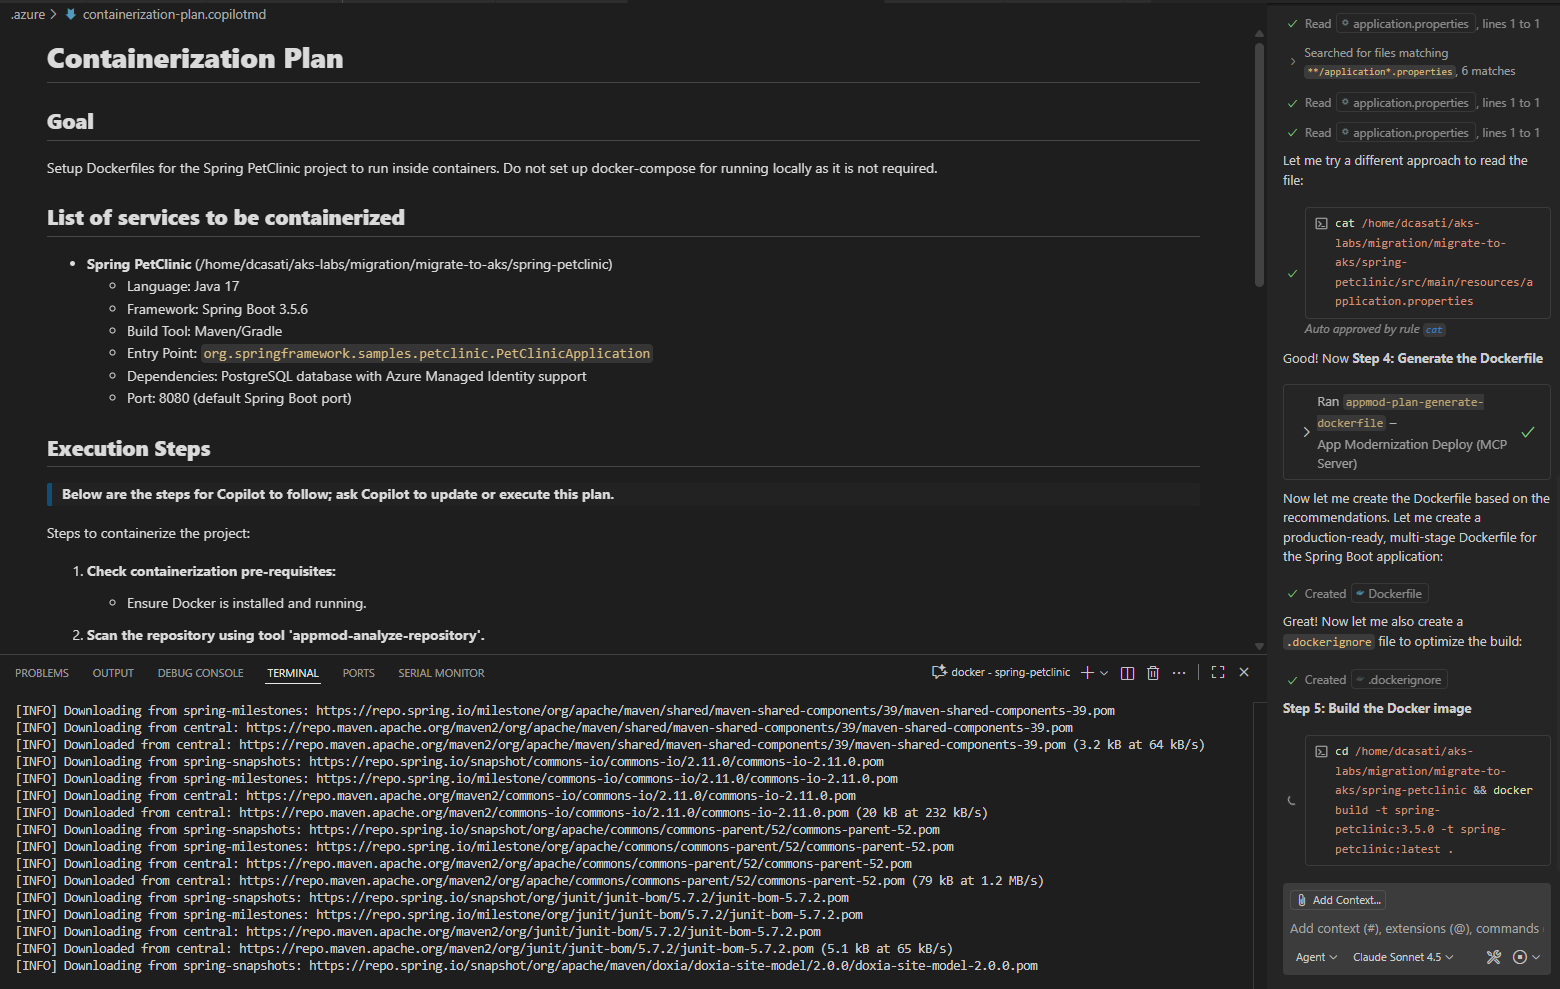Expand the appmod-plan-generate-dockerfile step details
The image size is (1560, 989).
1306,431
